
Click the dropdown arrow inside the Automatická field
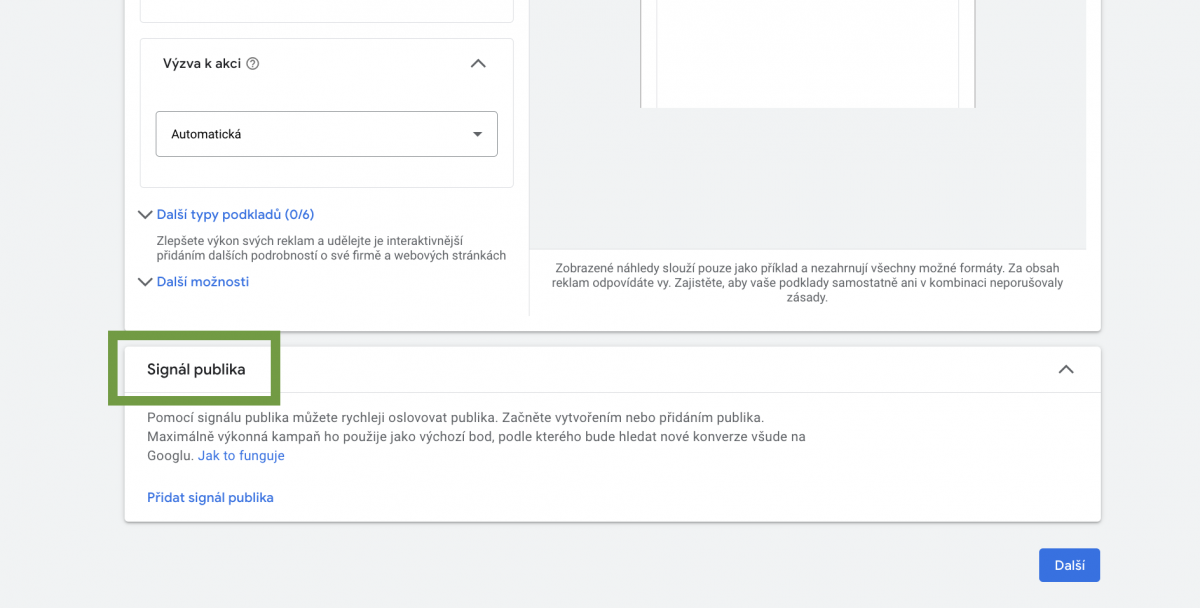coord(477,133)
